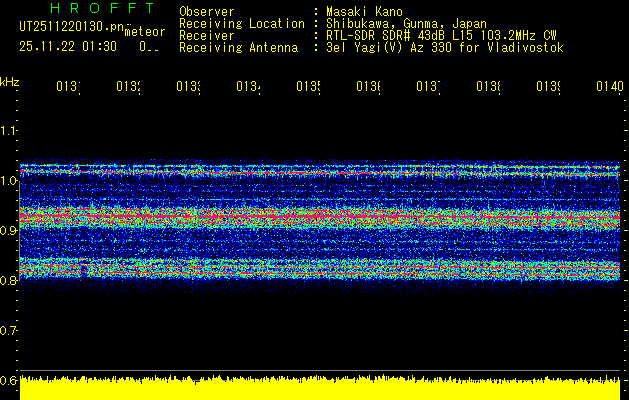Select the 1.0 kHz axis tick label

tap(9, 180)
